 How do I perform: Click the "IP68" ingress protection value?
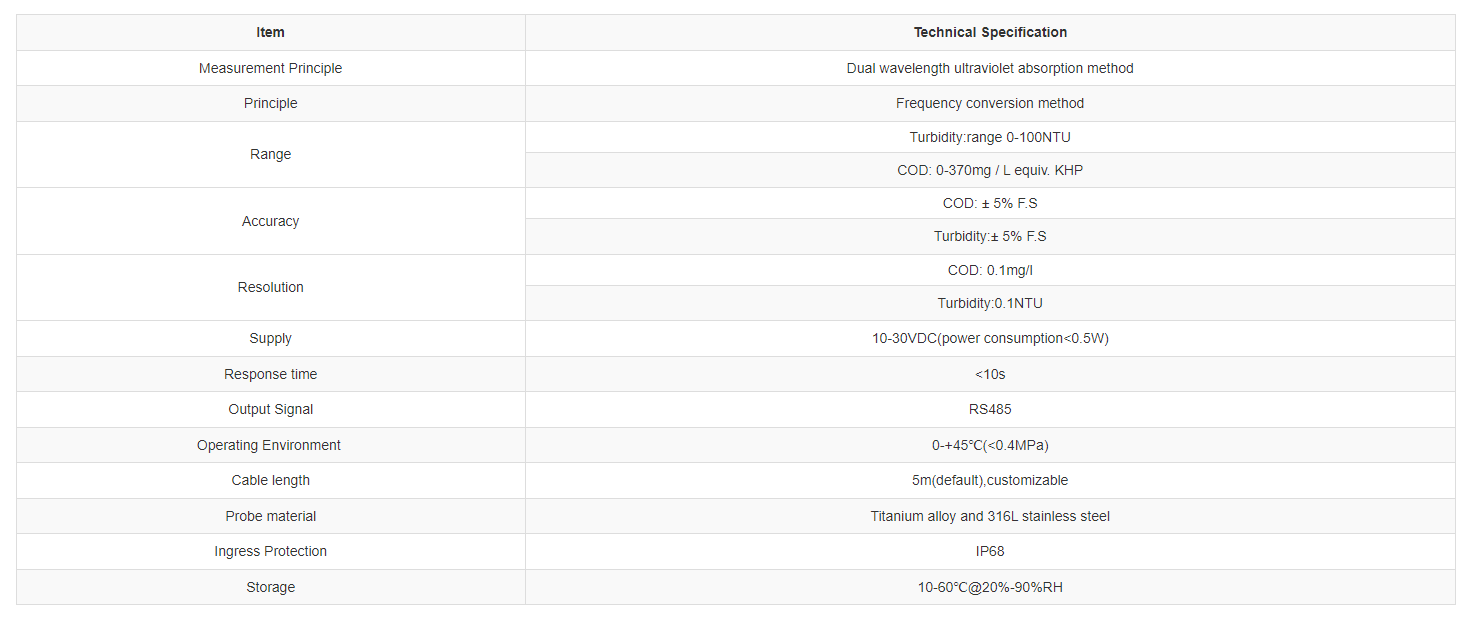(990, 551)
